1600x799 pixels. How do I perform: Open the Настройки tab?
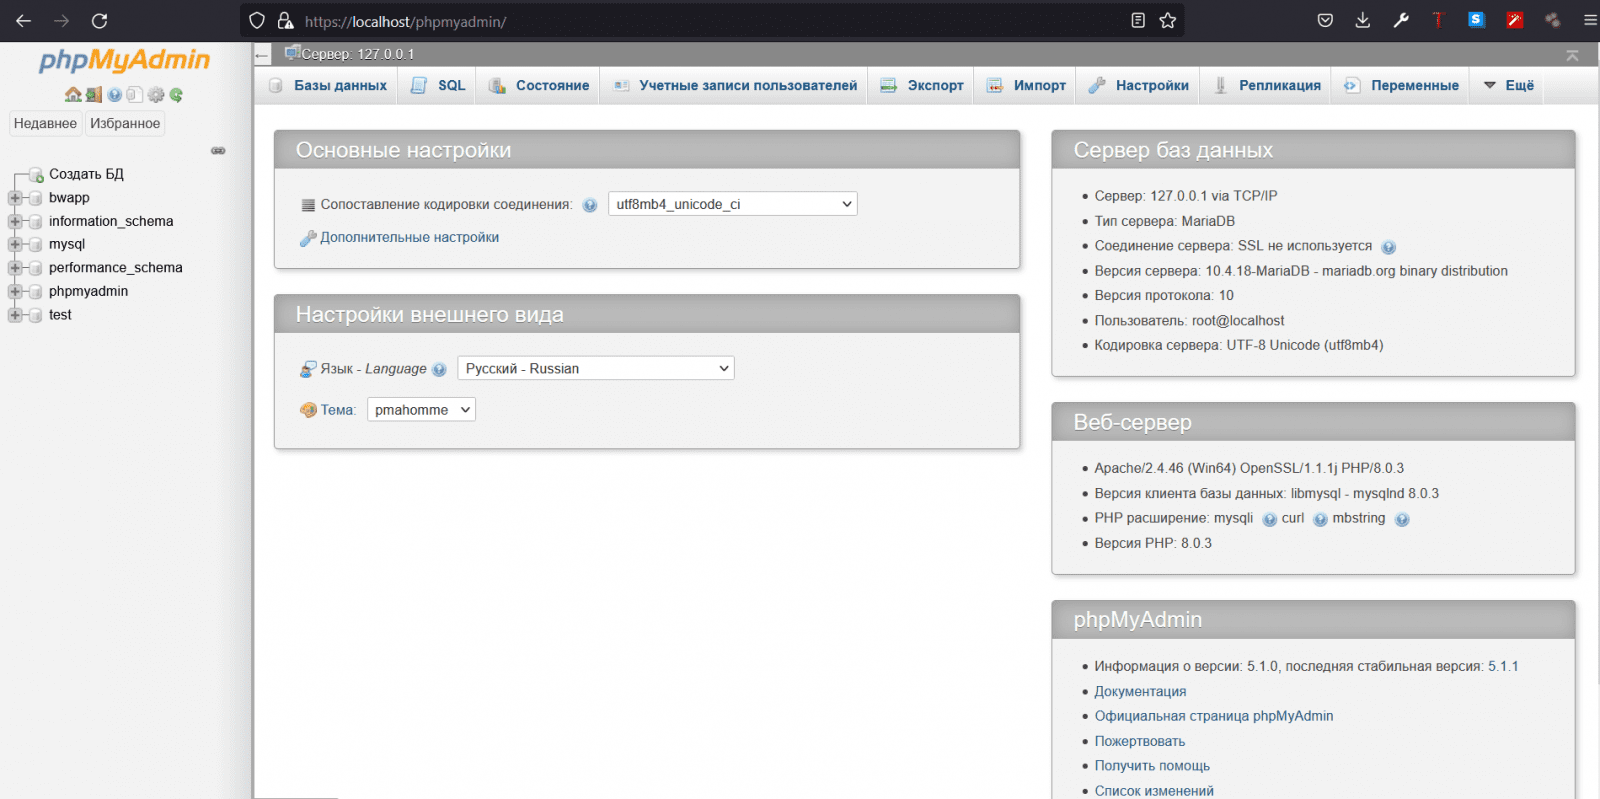[1139, 85]
